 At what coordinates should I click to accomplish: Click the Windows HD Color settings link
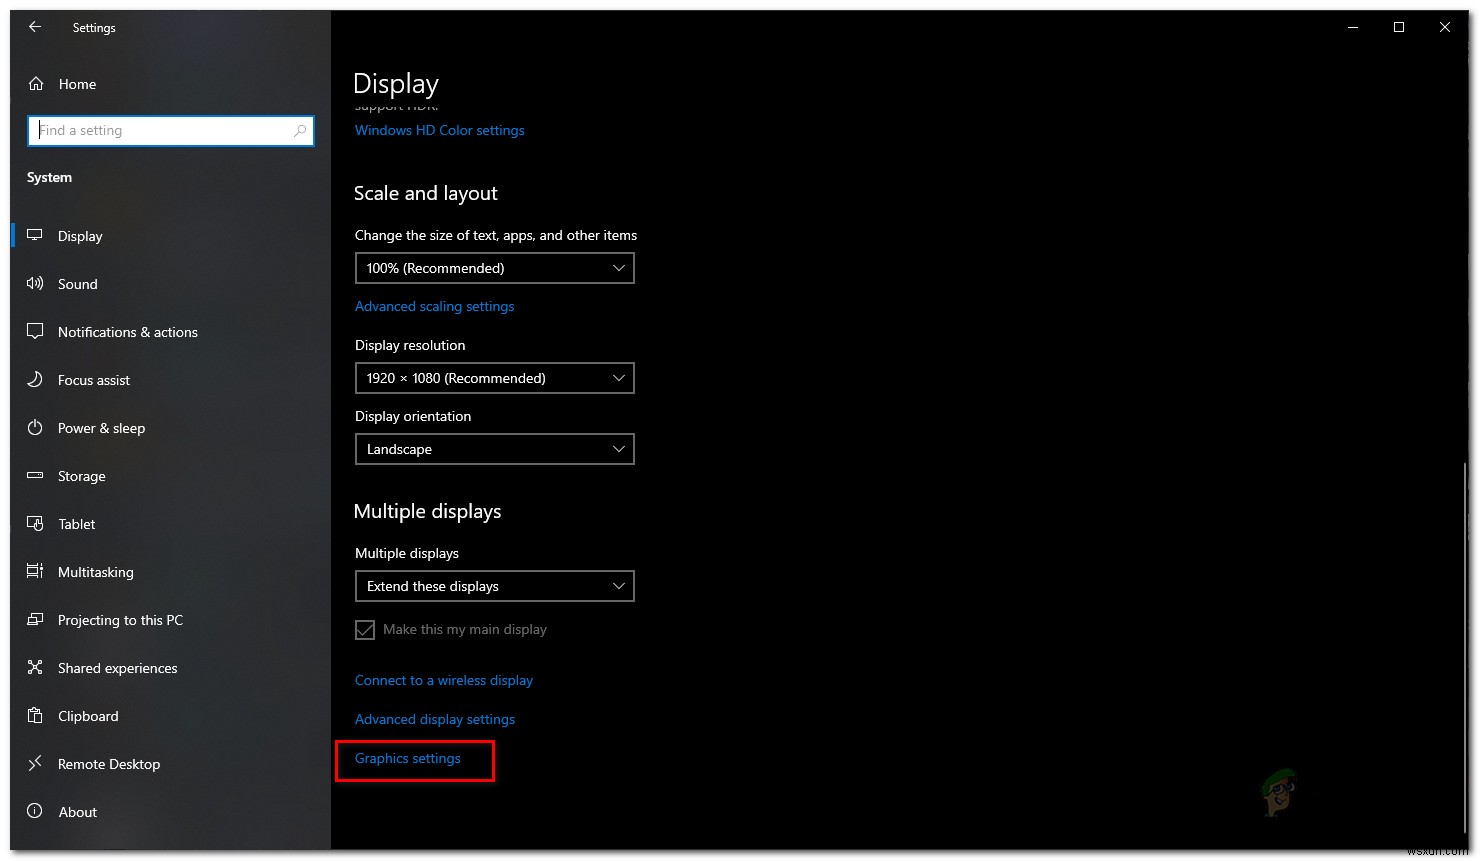click(x=439, y=131)
